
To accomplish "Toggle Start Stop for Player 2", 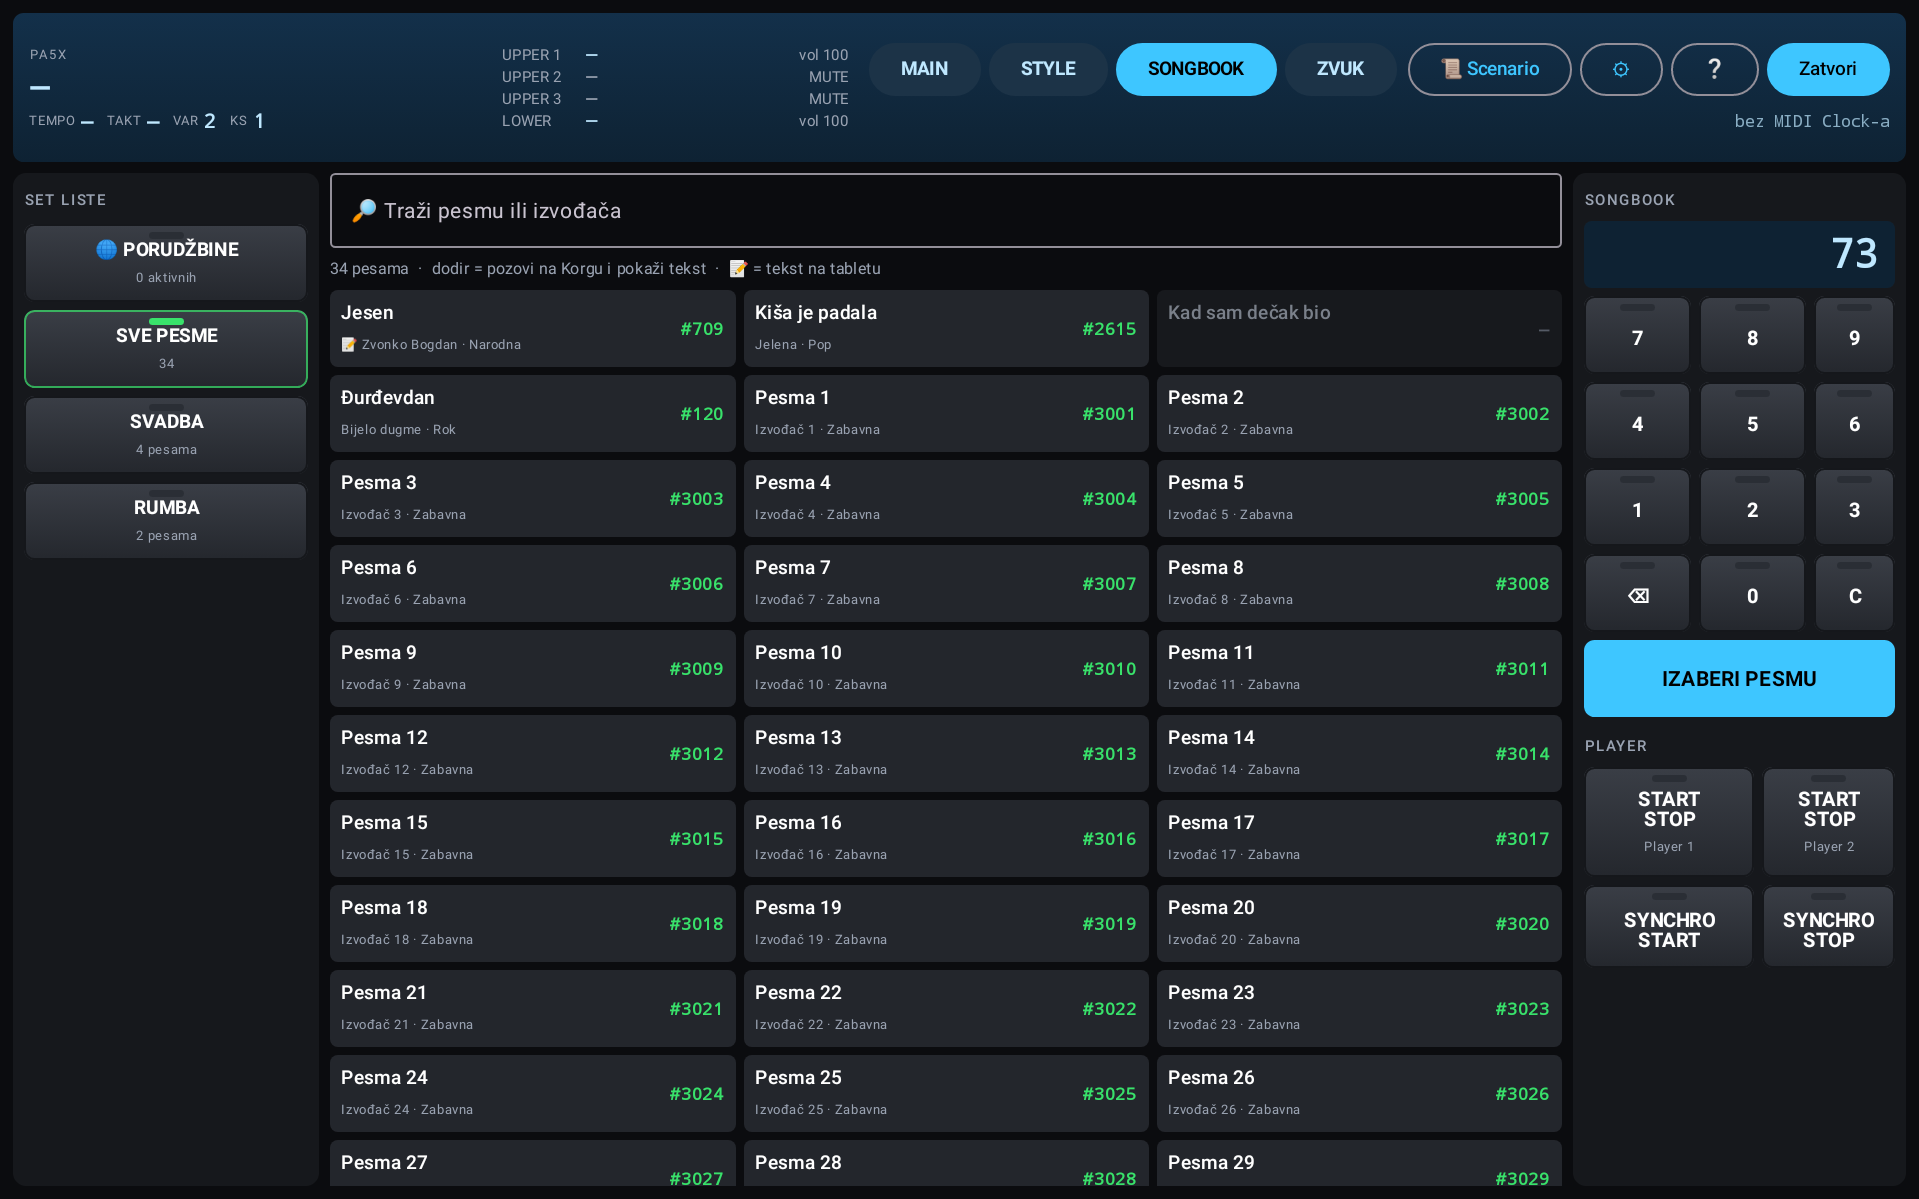I will click(x=1828, y=822).
